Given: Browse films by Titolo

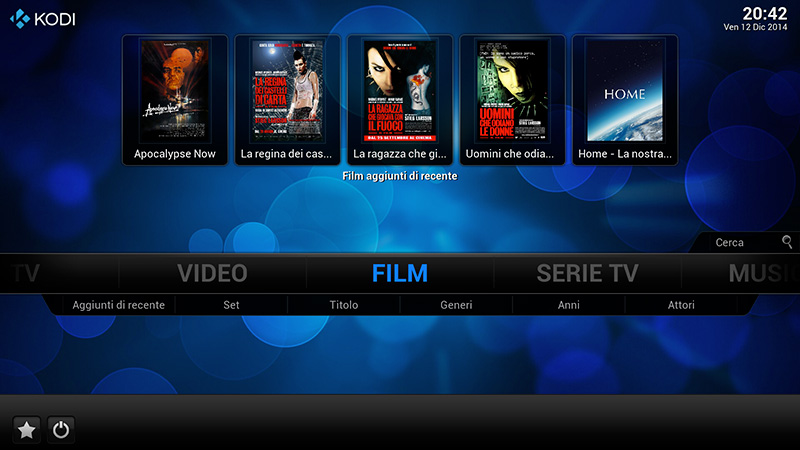Looking at the screenshot, I should point(344,305).
